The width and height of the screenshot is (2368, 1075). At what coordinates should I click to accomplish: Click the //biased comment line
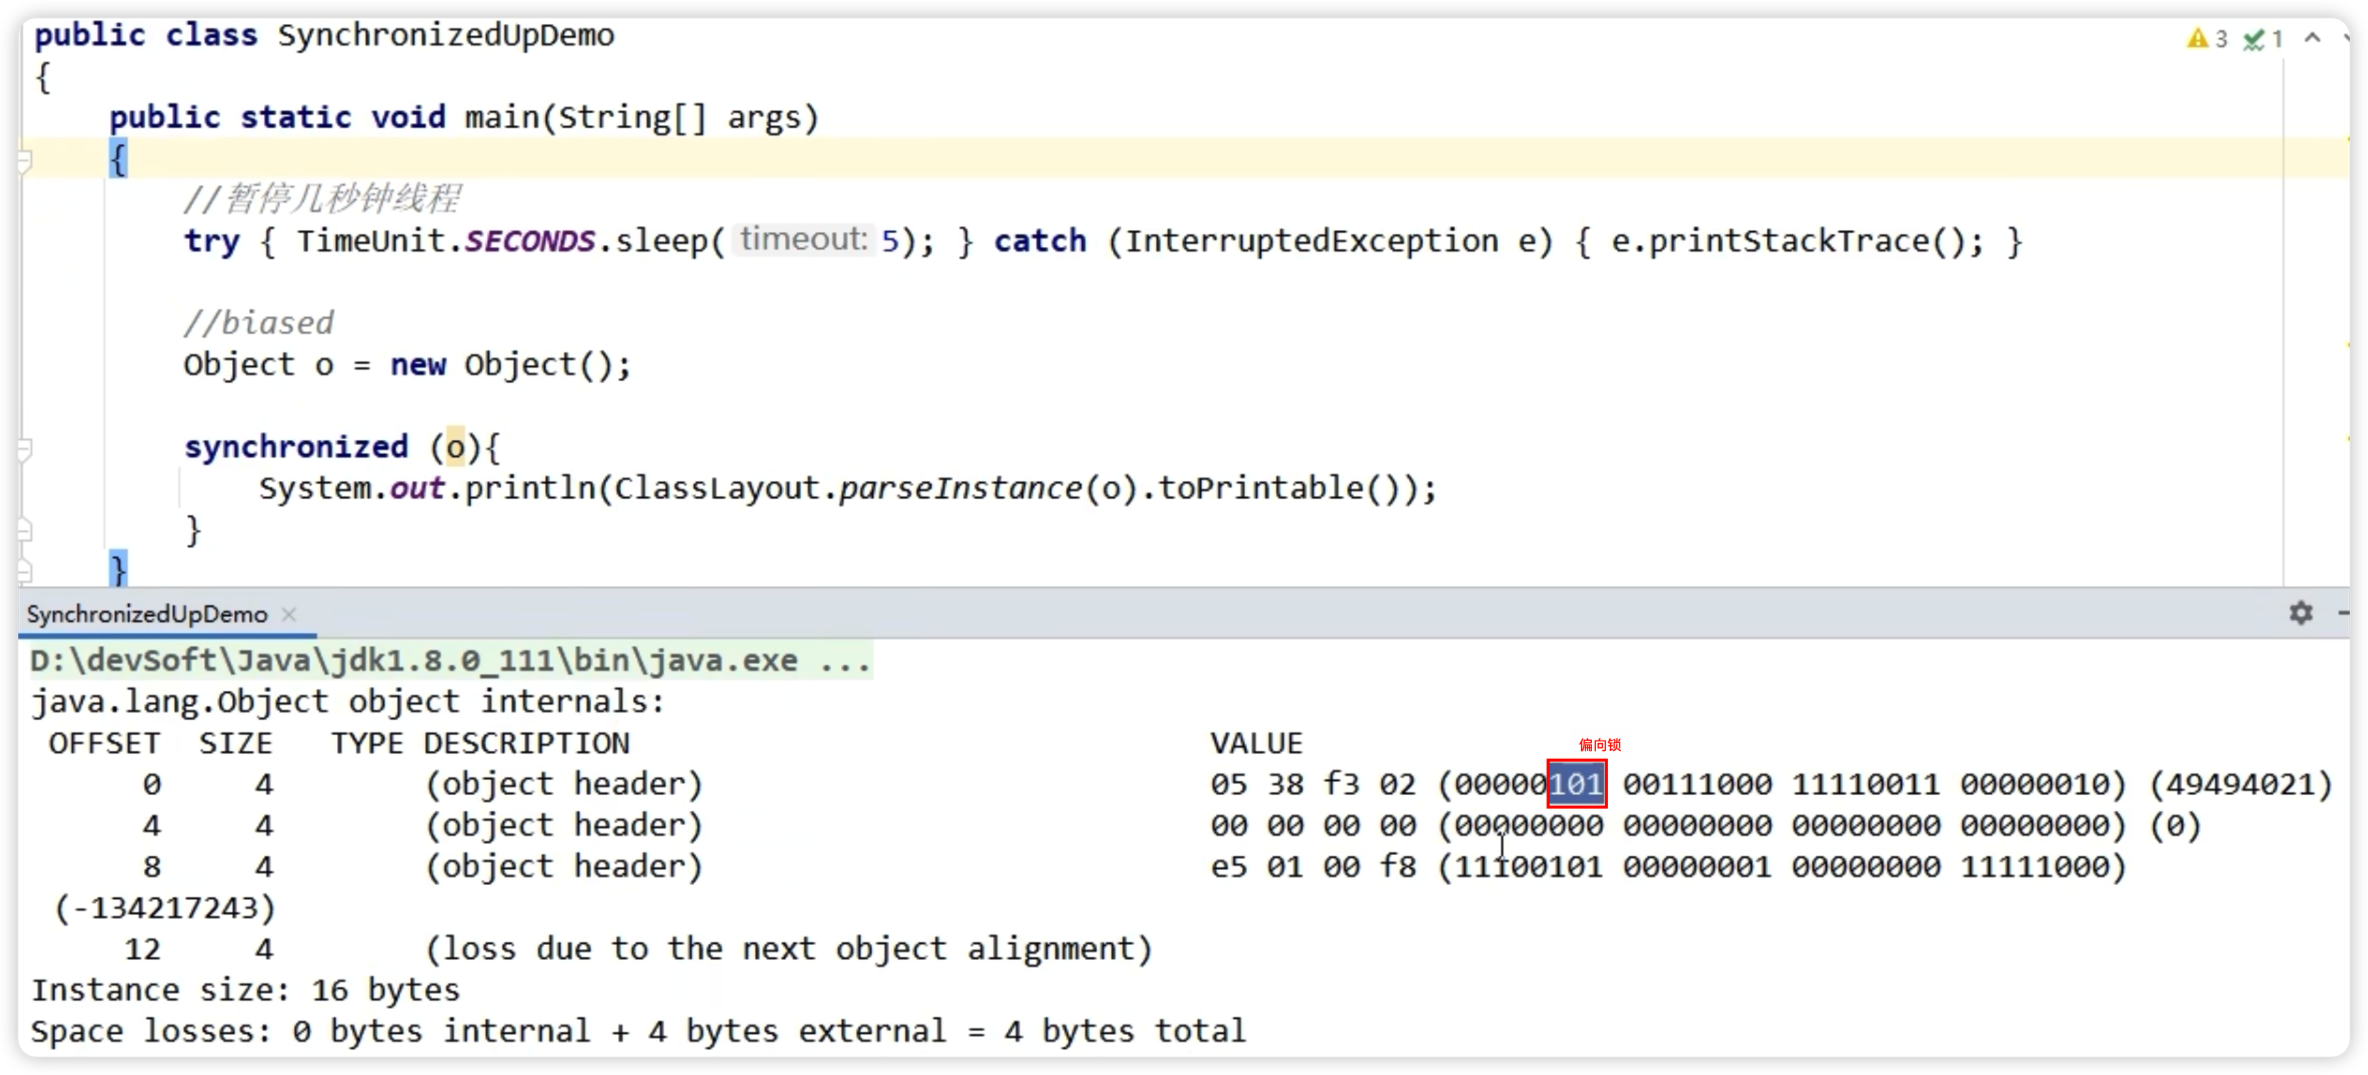[x=258, y=323]
